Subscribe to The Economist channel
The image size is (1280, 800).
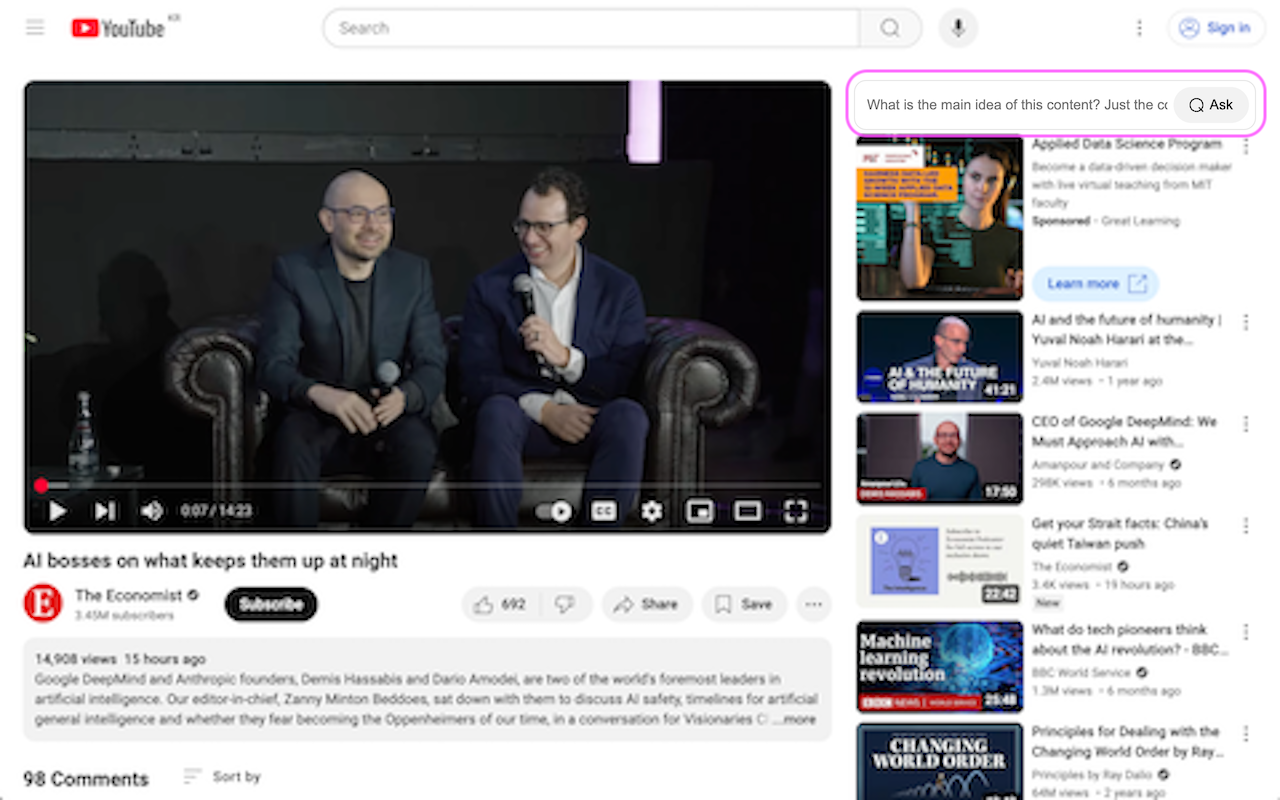tap(270, 604)
